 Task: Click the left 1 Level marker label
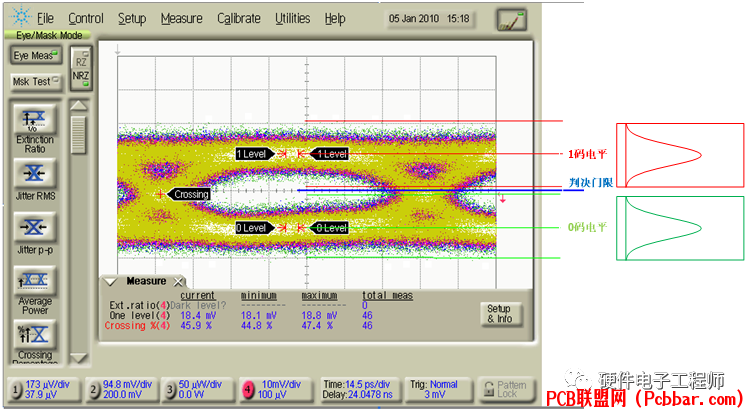[x=254, y=154]
